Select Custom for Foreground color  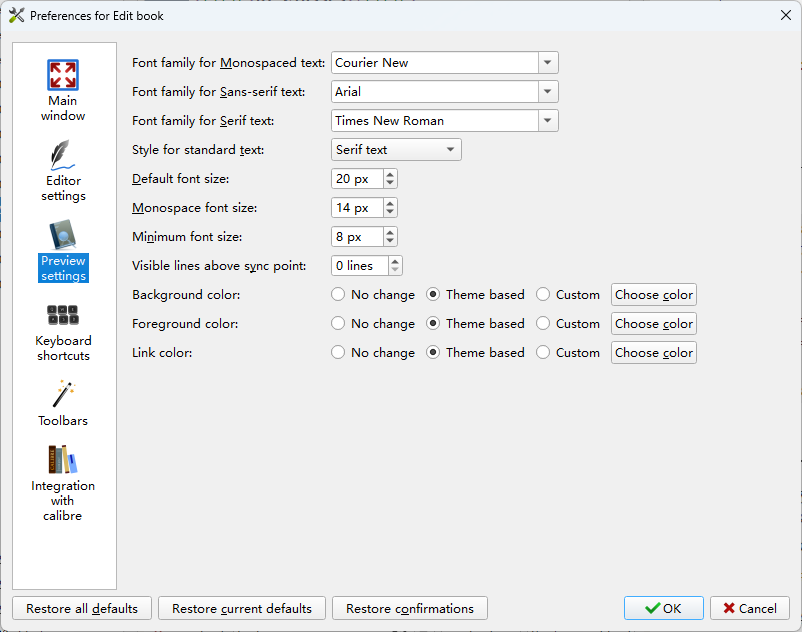pos(543,324)
